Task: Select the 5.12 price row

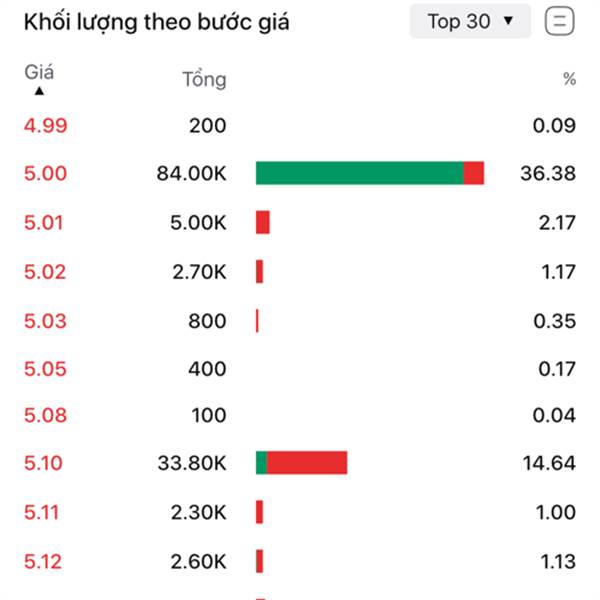Action: tap(300, 562)
